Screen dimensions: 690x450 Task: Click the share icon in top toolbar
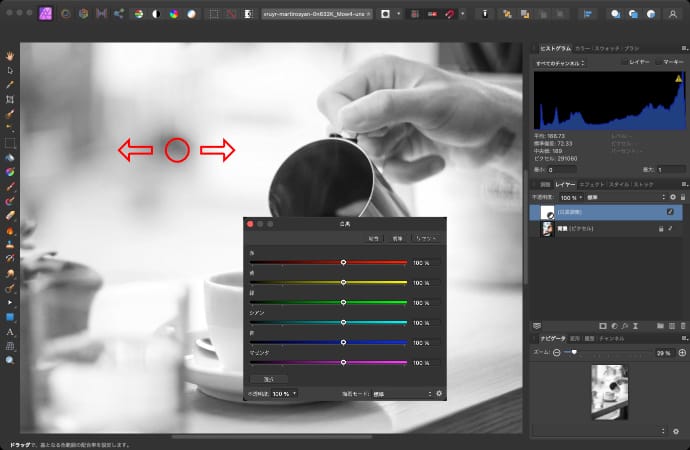[x=119, y=15]
